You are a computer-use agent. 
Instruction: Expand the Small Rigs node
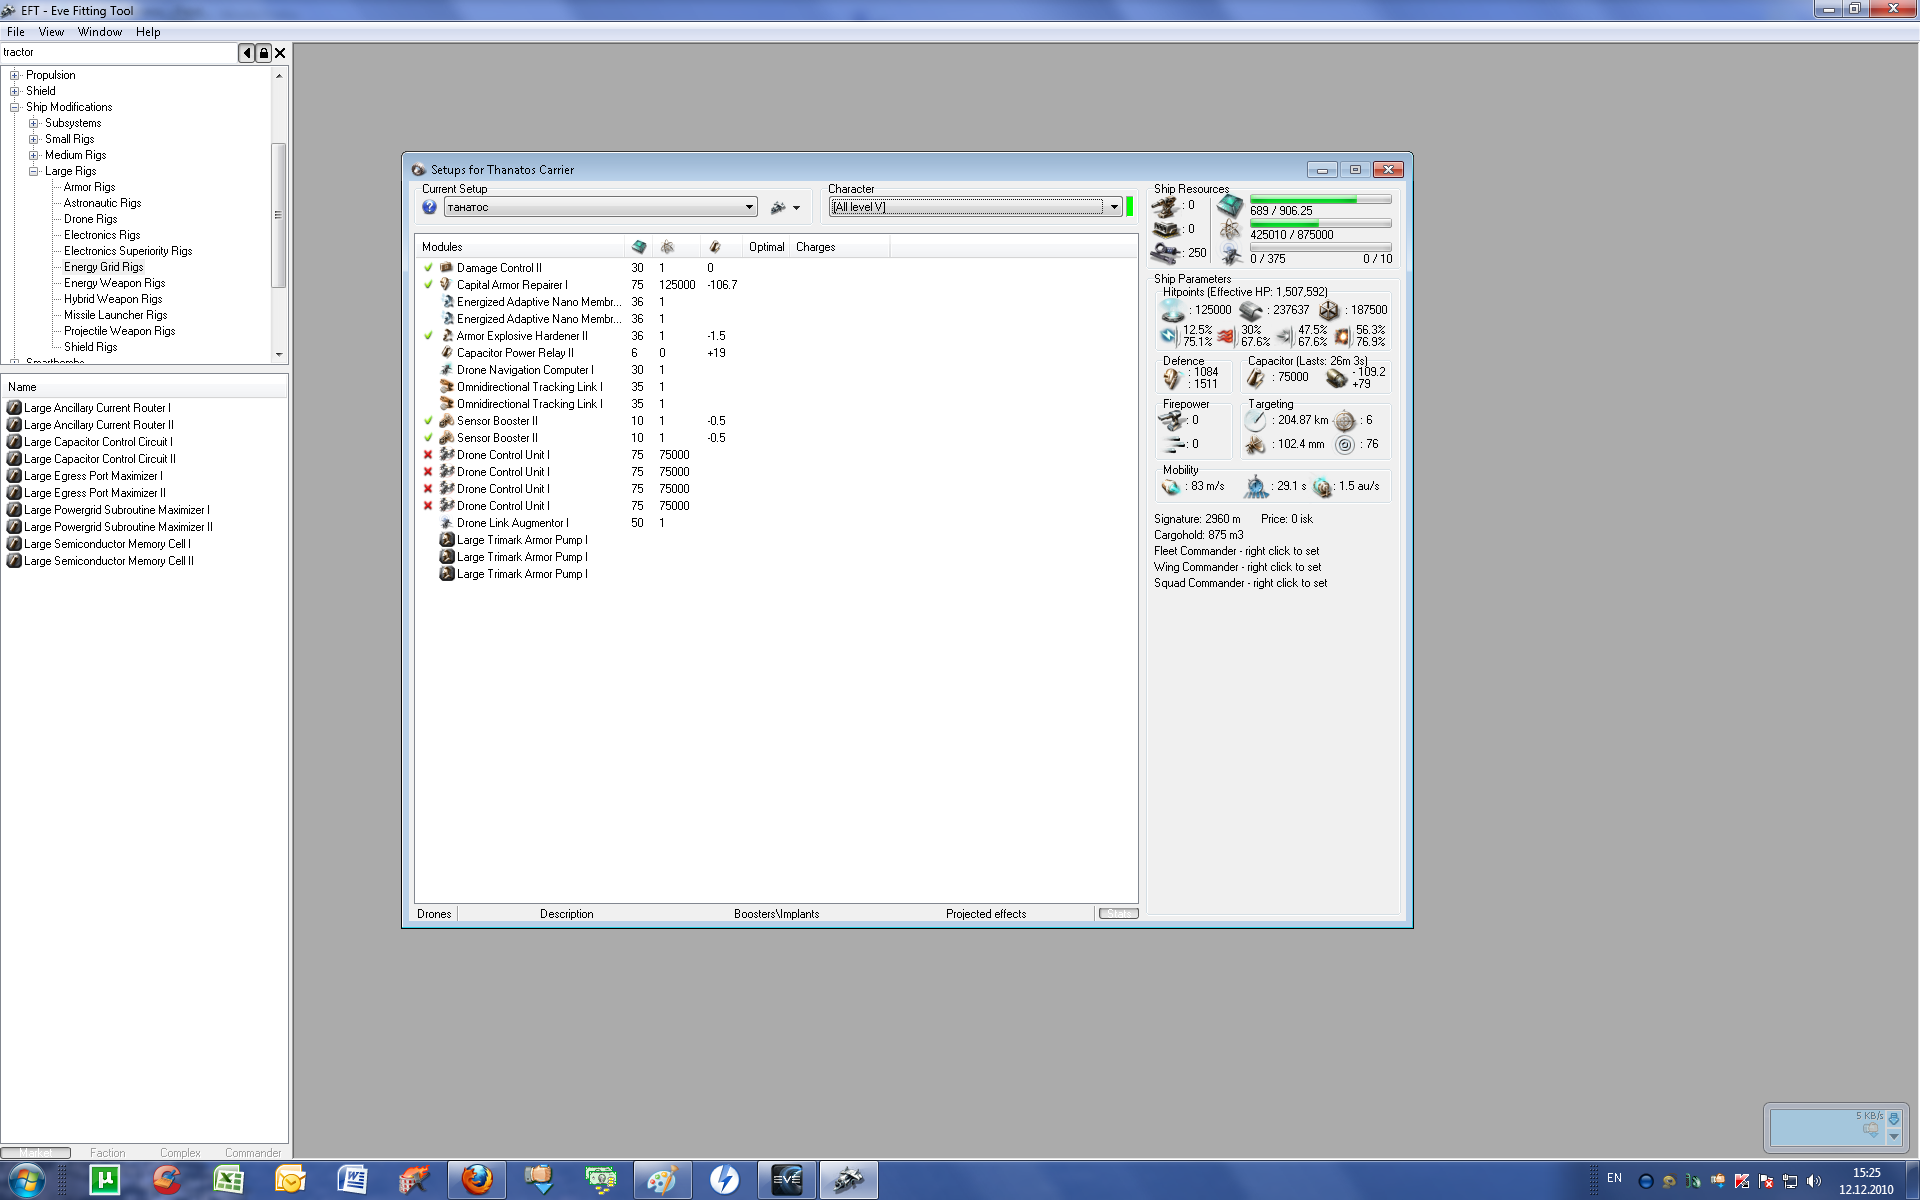tap(34, 139)
